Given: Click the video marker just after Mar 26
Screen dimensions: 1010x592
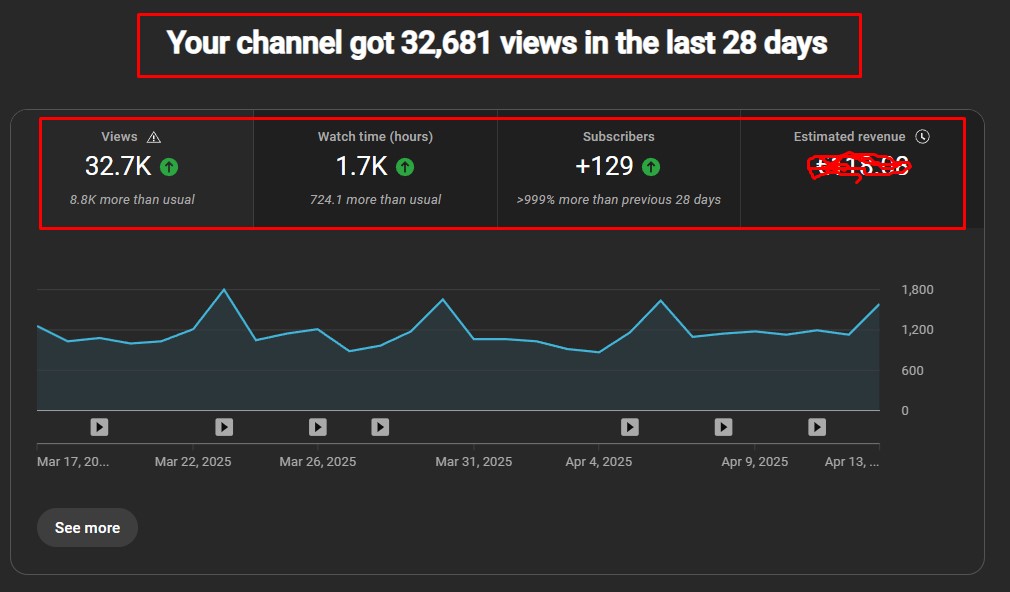Looking at the screenshot, I should point(380,427).
